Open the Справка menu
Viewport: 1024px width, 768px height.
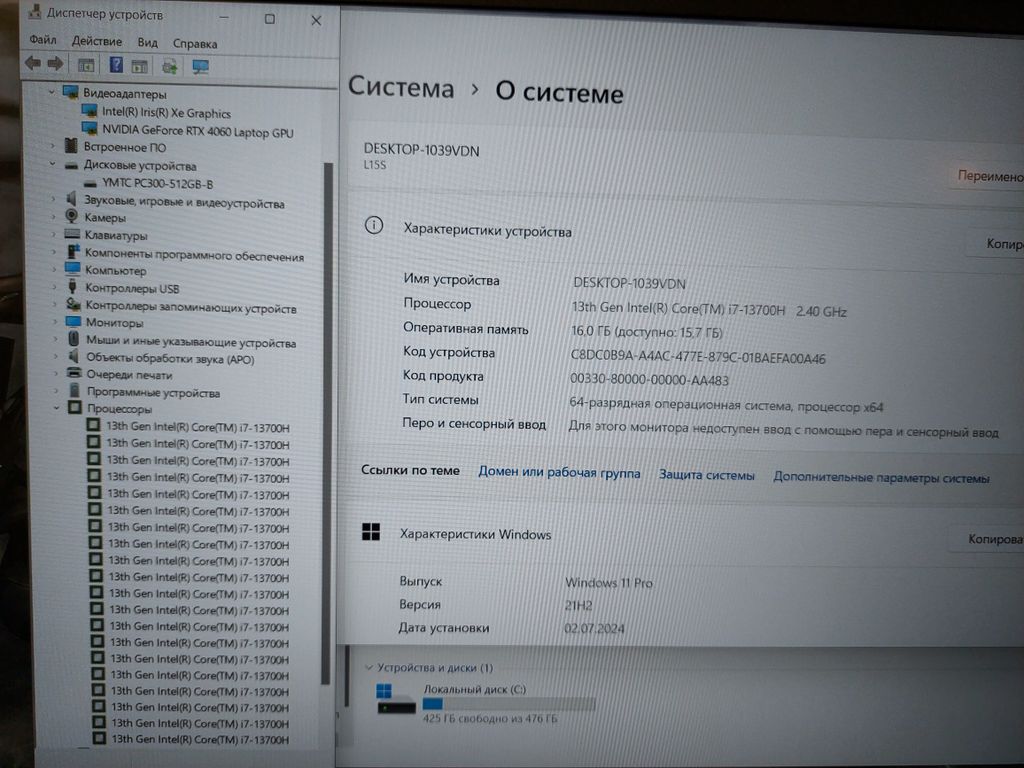click(x=195, y=44)
